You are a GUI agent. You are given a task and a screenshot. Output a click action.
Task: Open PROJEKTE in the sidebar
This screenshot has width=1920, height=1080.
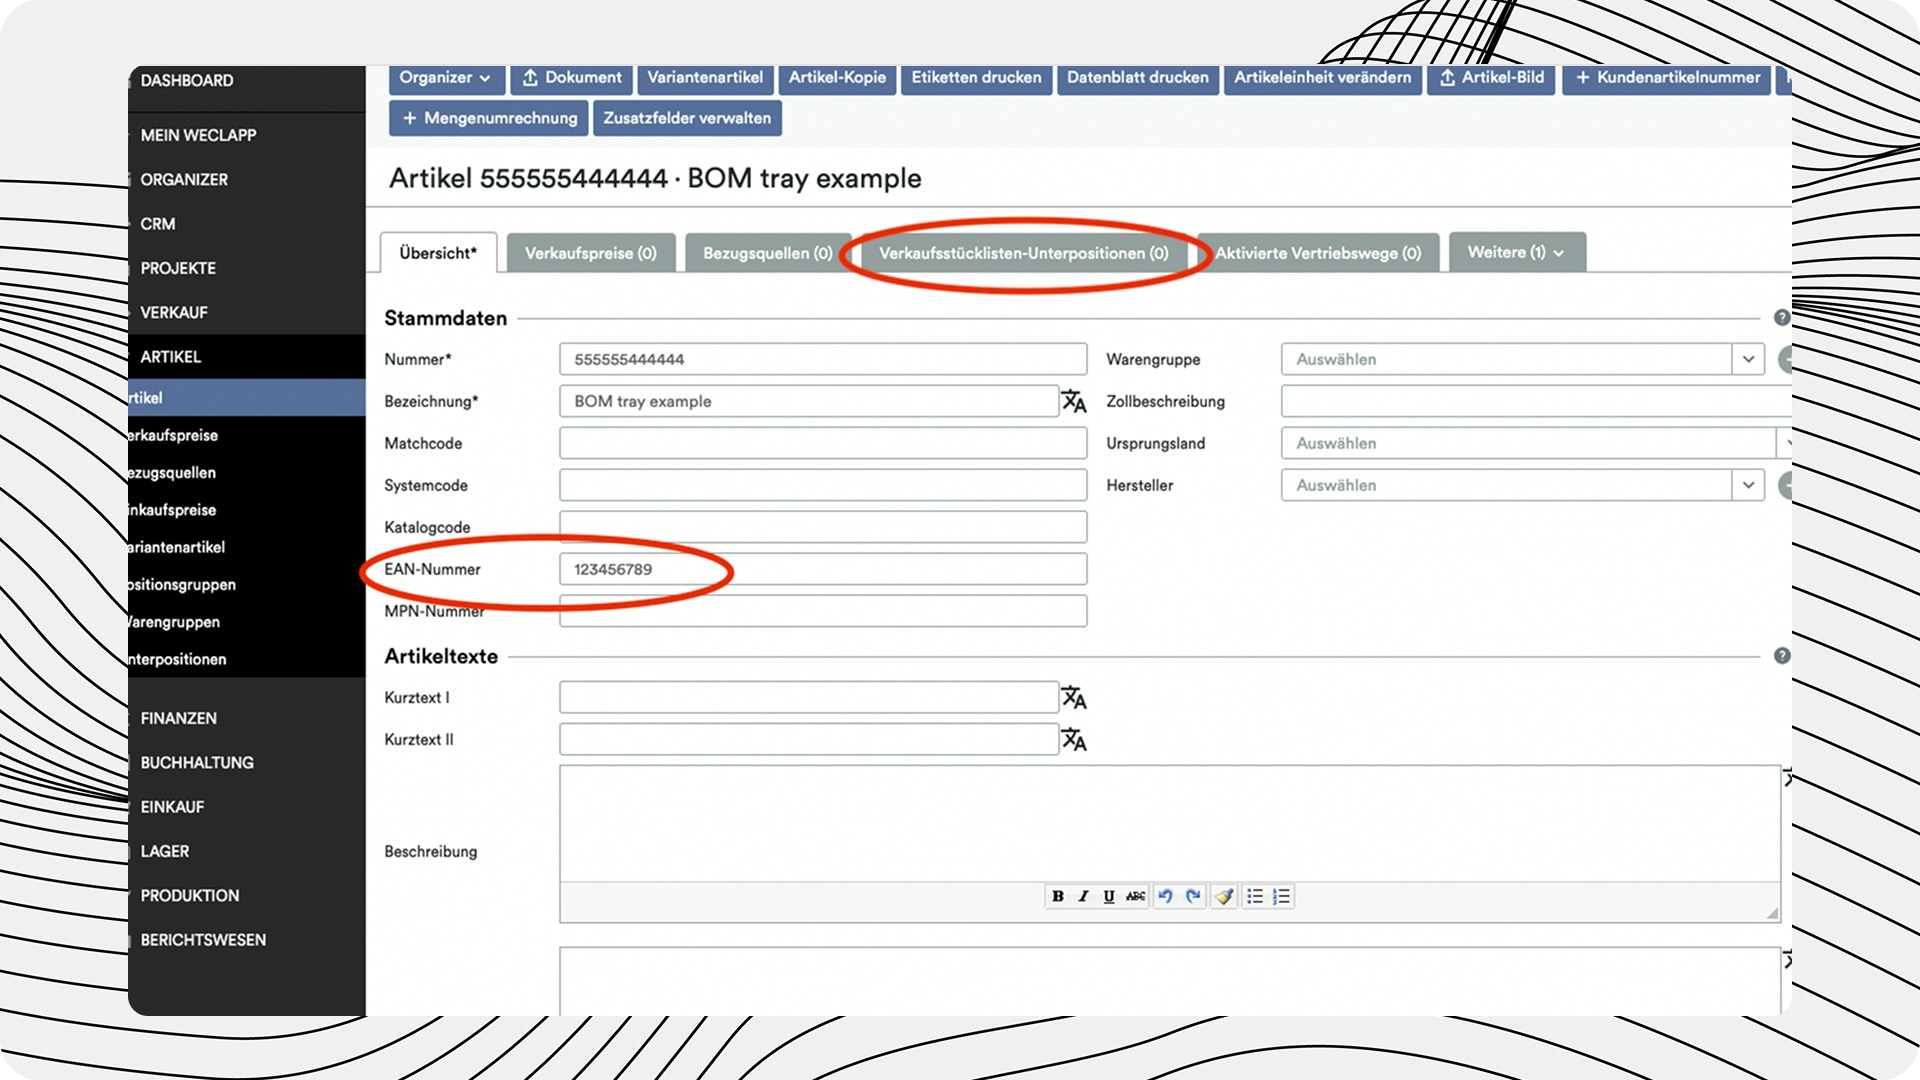click(x=178, y=268)
